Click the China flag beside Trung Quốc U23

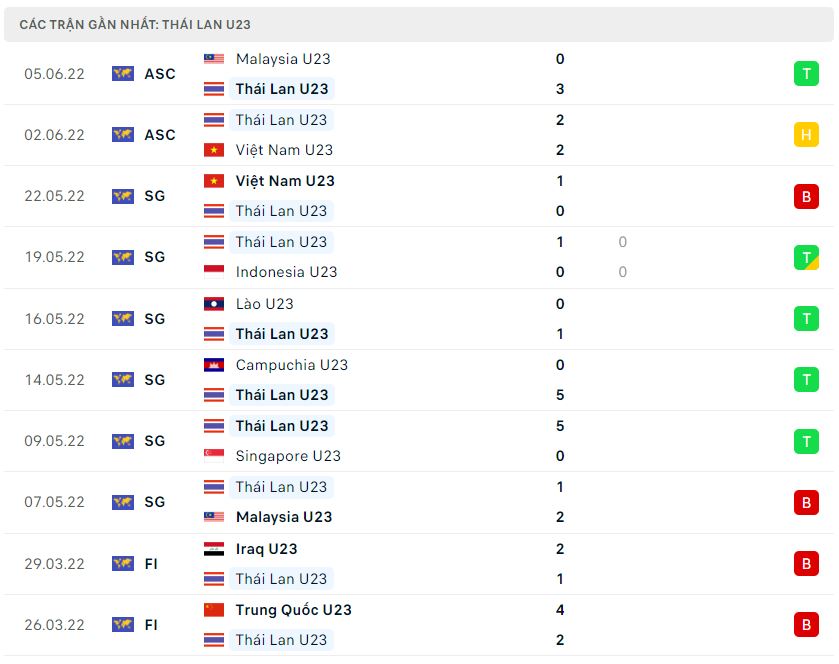tap(213, 610)
